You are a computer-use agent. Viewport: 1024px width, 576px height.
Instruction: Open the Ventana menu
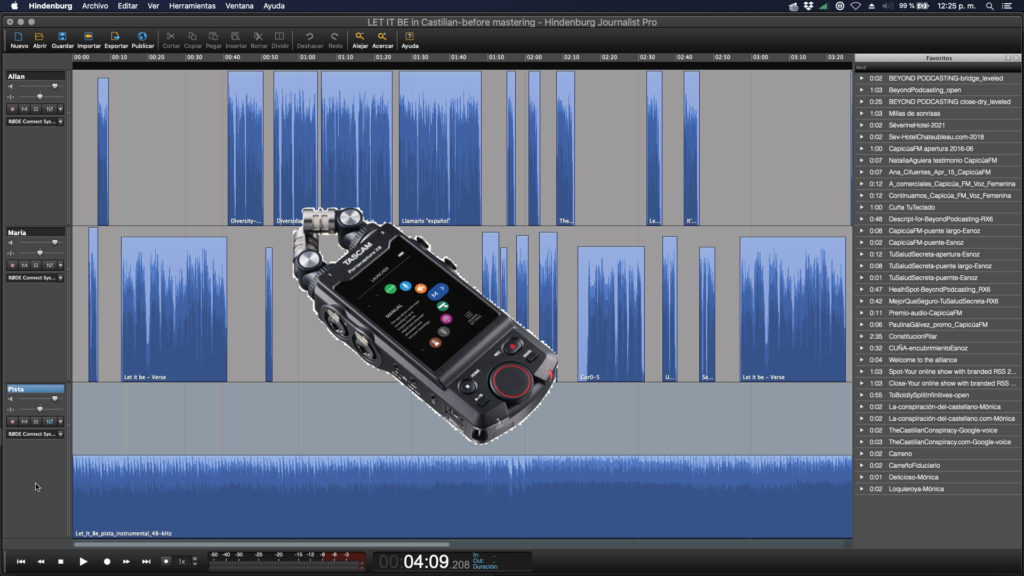tap(239, 6)
